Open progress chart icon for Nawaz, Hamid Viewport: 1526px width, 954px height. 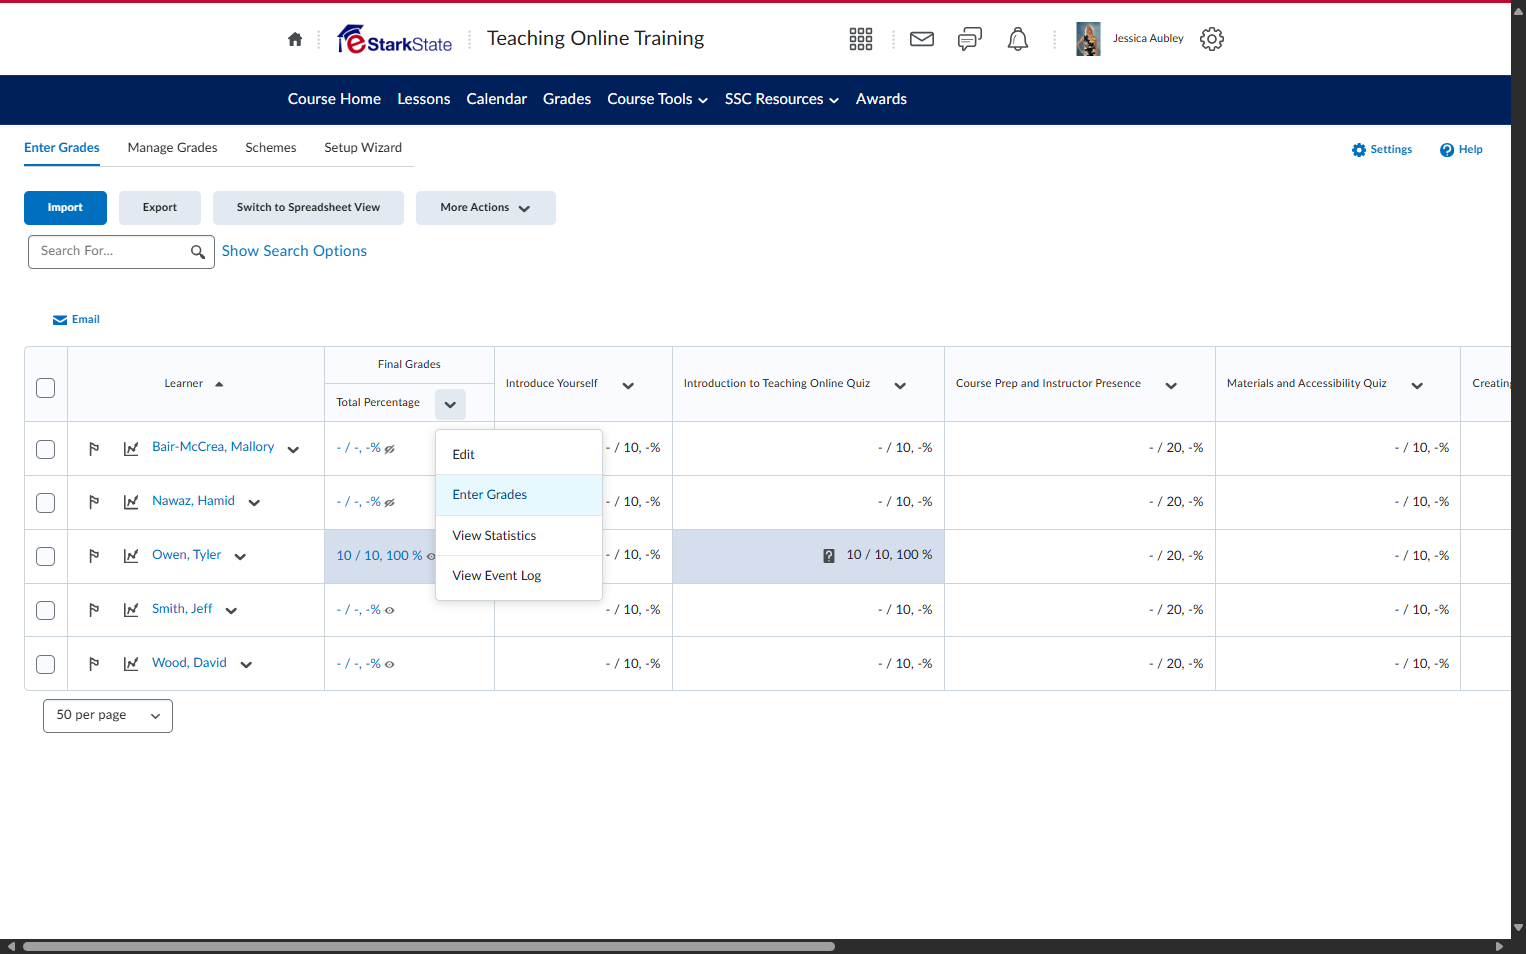pos(131,502)
